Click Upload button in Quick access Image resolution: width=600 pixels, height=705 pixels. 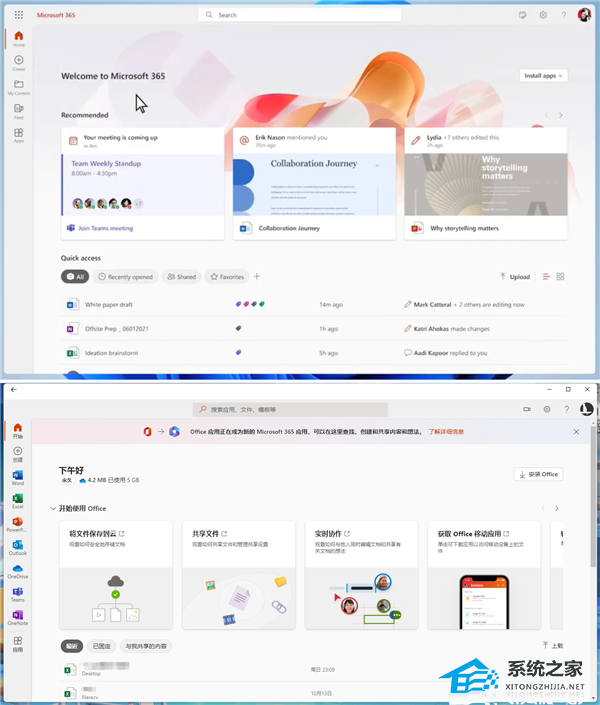515,277
